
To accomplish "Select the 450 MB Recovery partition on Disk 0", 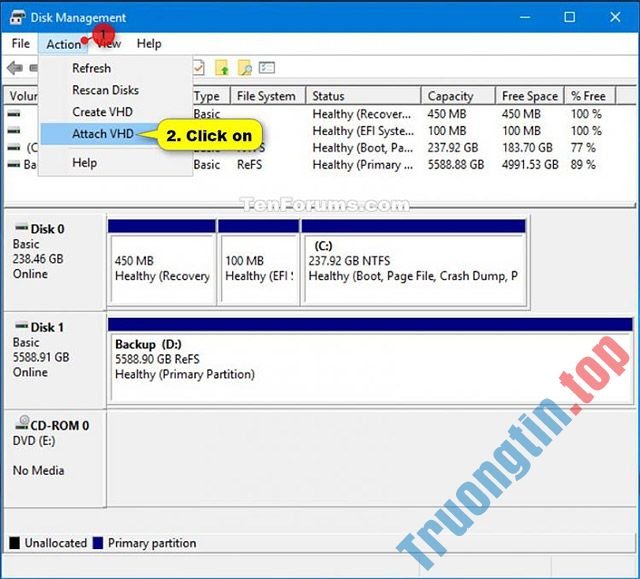I will click(x=162, y=262).
